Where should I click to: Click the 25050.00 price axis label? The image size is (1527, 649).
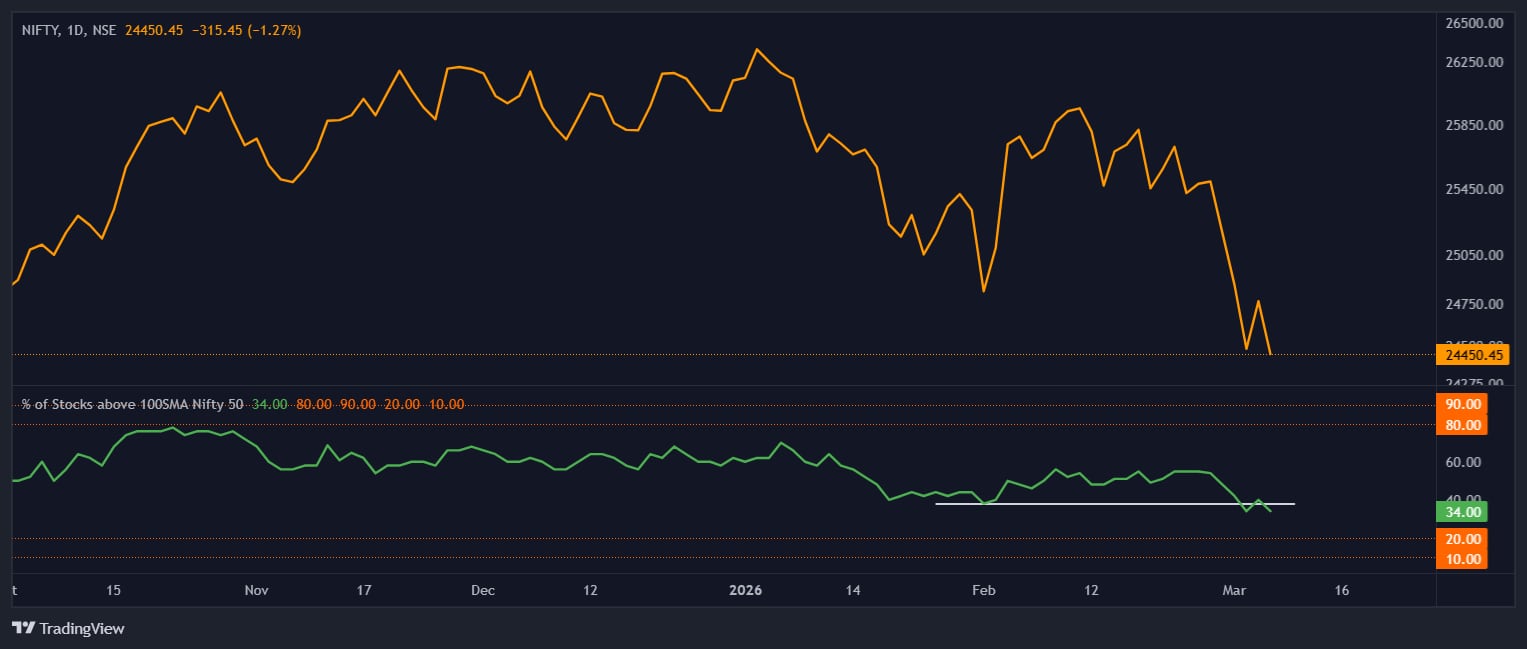click(x=1475, y=255)
